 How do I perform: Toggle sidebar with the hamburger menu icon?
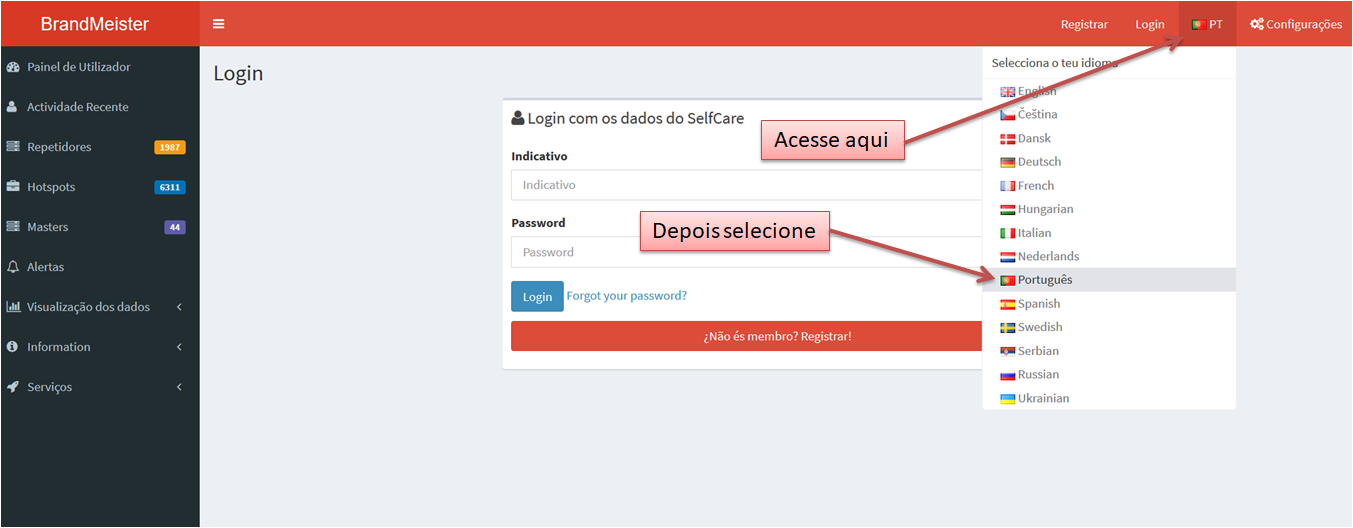pyautogui.click(x=218, y=24)
